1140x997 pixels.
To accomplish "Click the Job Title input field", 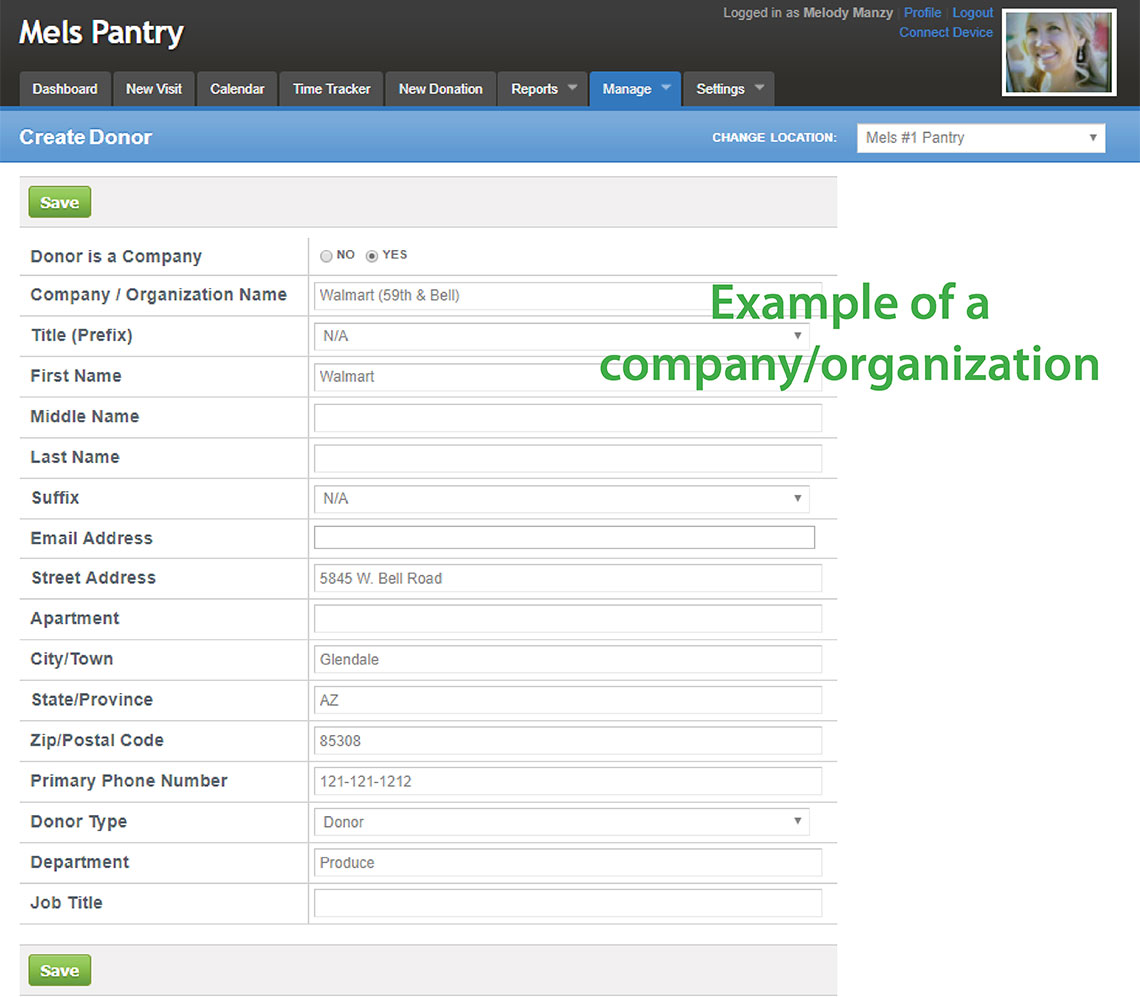I will 568,904.
